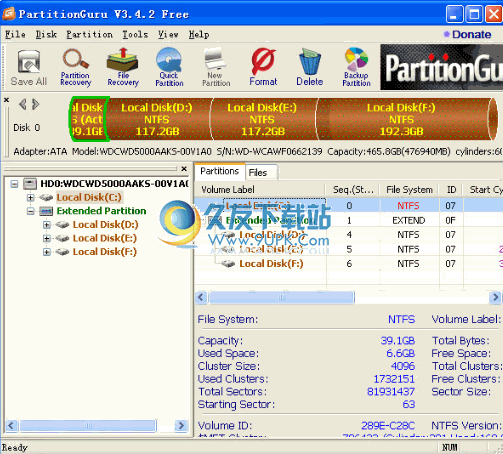Expand Local Disk(C:) tree node

30,198
